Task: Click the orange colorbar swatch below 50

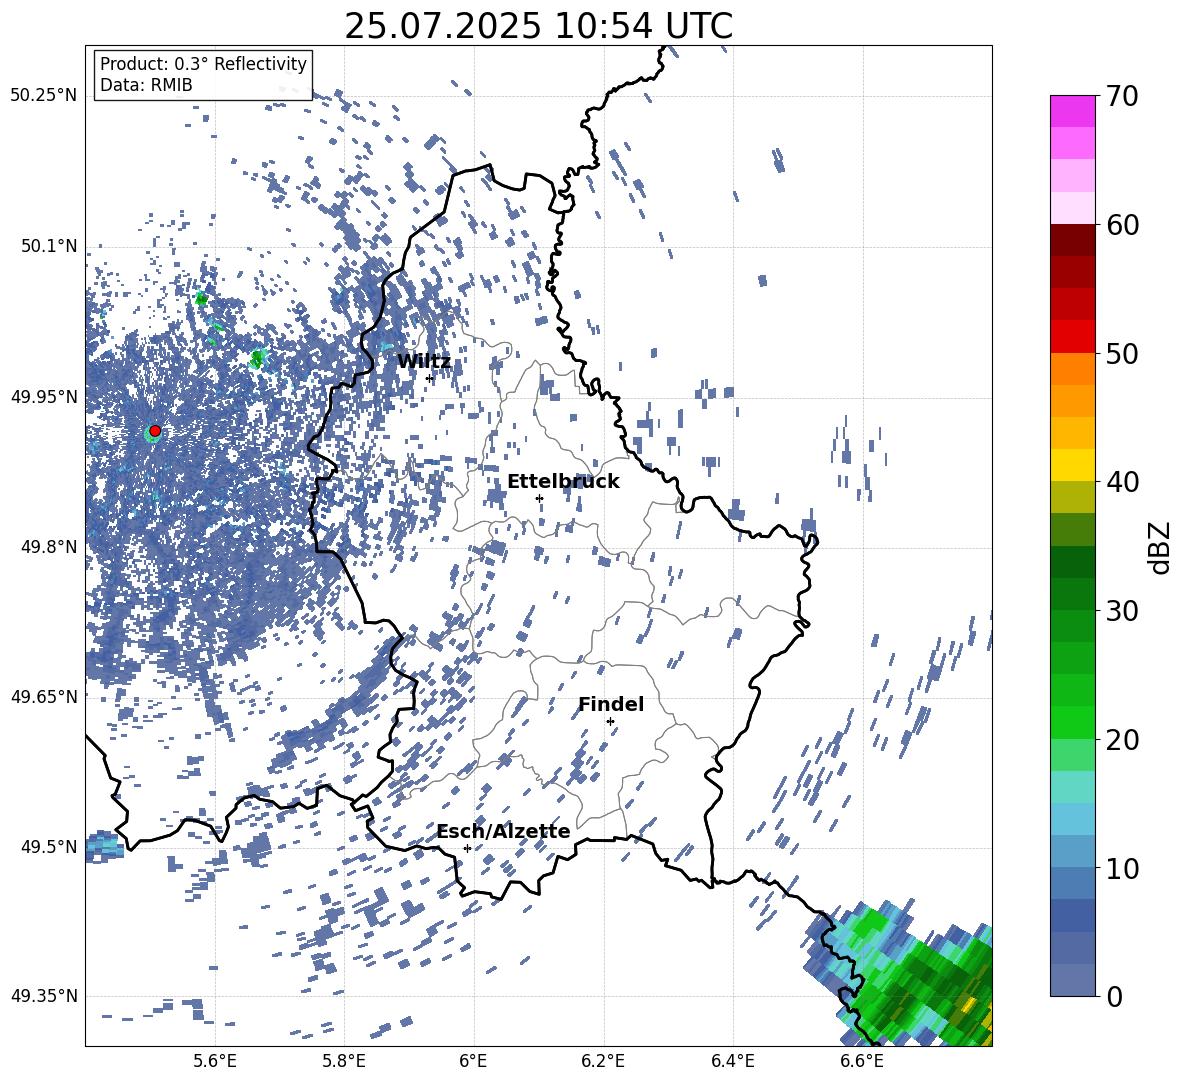Action: (1072, 369)
